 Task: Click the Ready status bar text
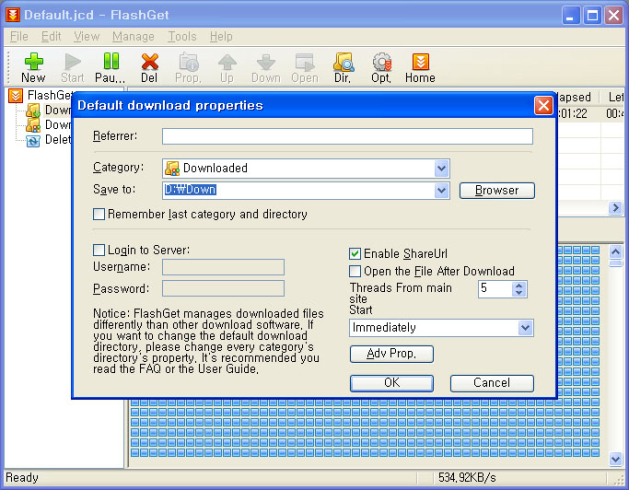tap(22, 478)
